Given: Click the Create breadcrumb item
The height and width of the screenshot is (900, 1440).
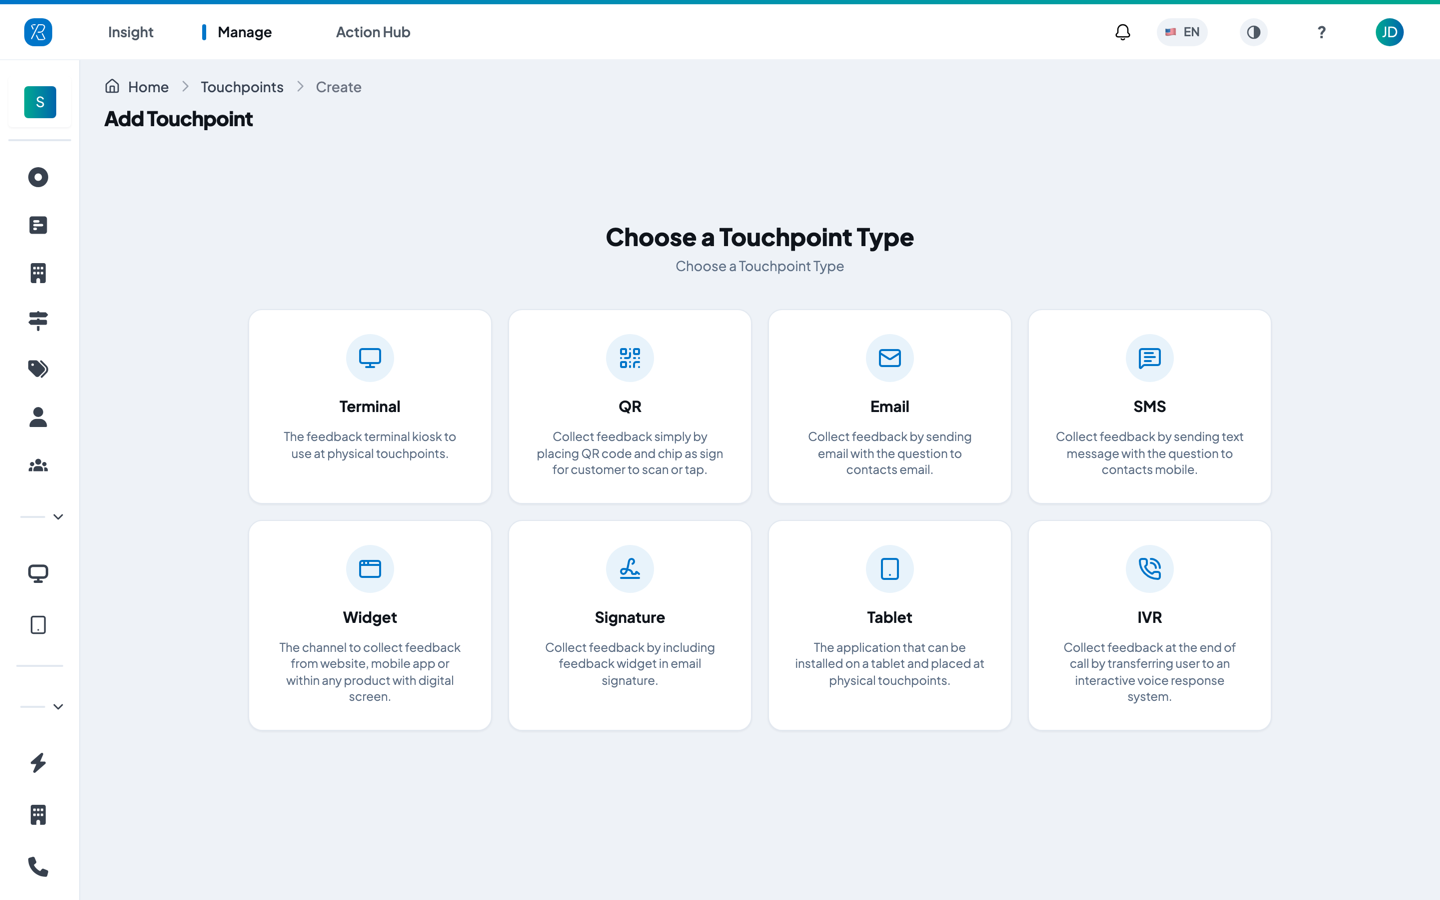Looking at the screenshot, I should (x=339, y=87).
